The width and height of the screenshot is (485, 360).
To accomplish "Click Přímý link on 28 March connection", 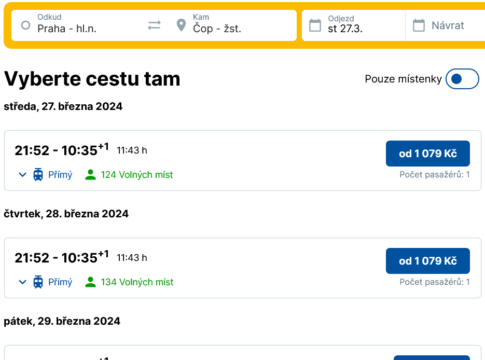I will pyautogui.click(x=60, y=282).
